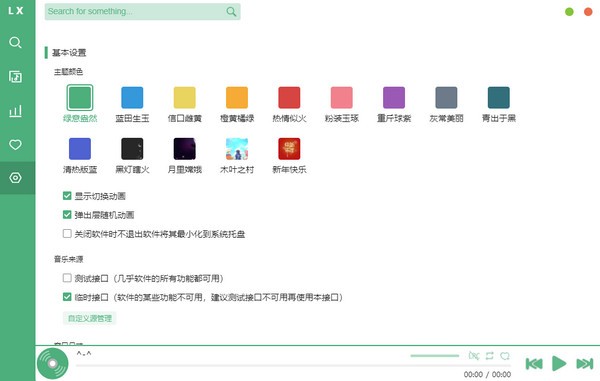
Task: Close the window with red dot button
Action: coord(588,12)
